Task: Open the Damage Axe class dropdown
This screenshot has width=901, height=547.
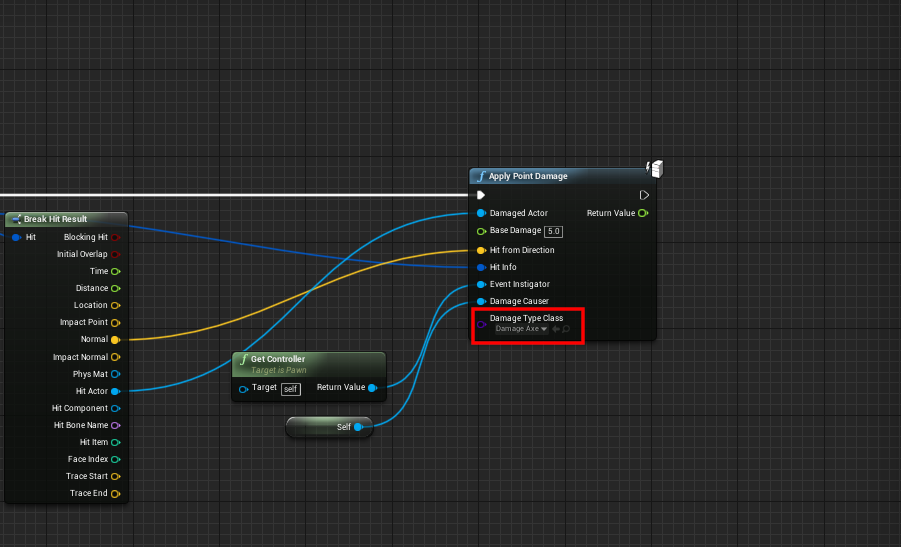Action: [521, 329]
